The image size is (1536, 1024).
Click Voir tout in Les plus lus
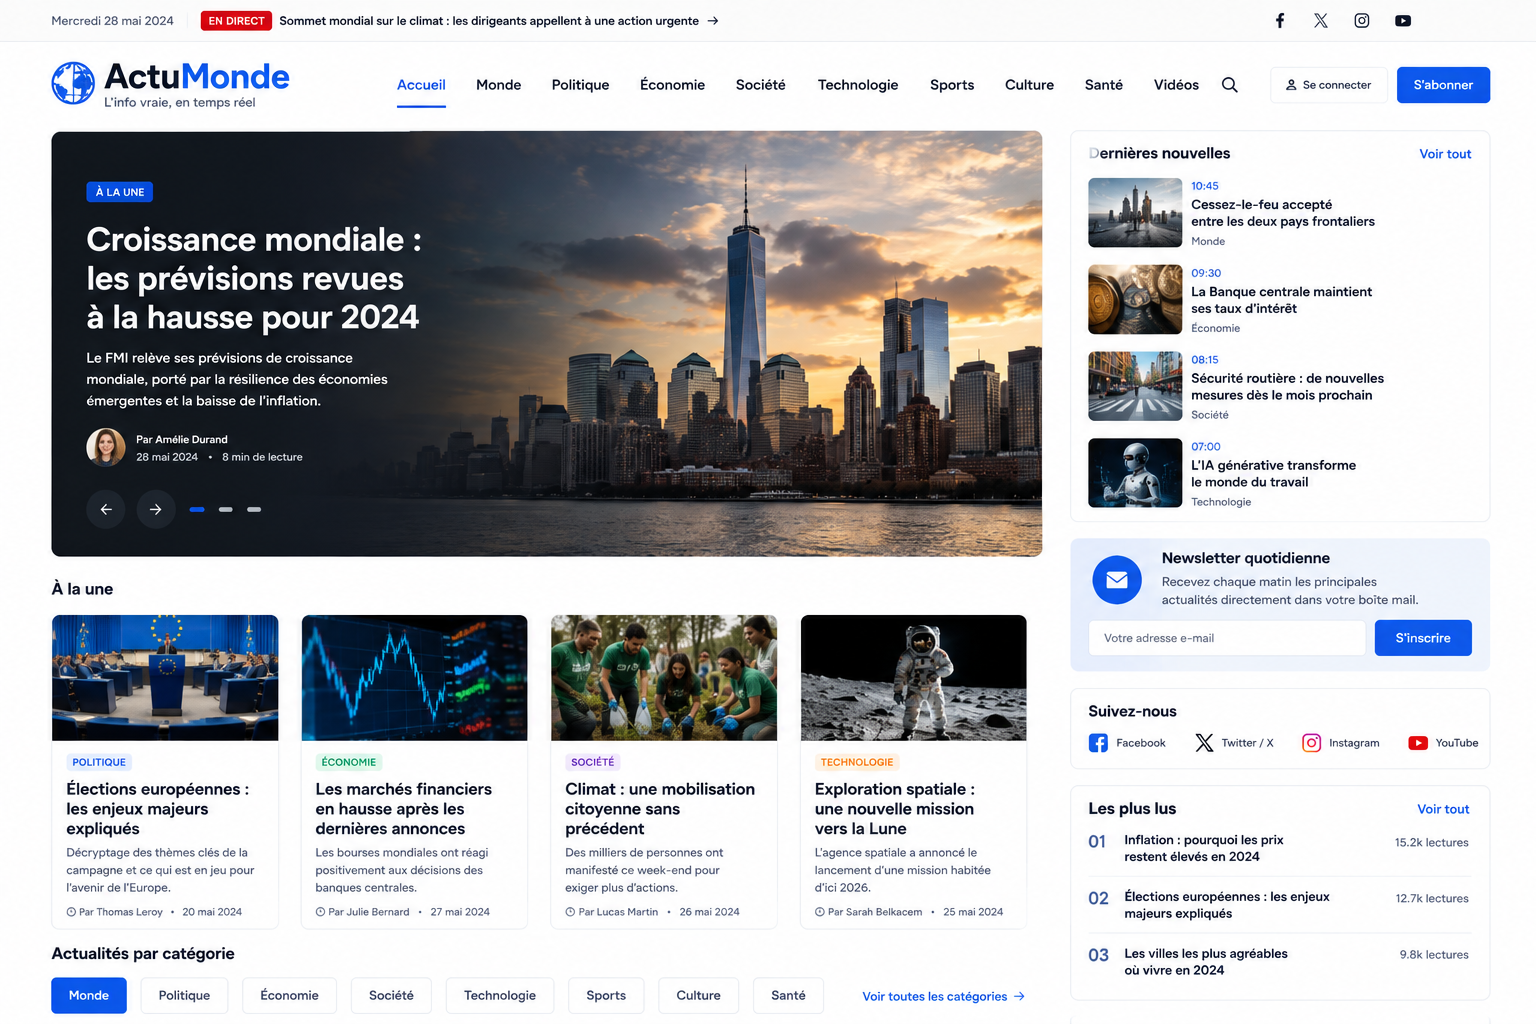[1443, 809]
